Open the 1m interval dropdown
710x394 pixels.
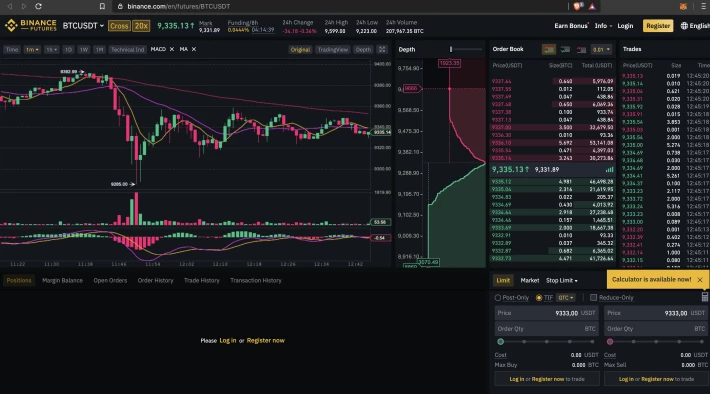pyautogui.click(x=32, y=49)
